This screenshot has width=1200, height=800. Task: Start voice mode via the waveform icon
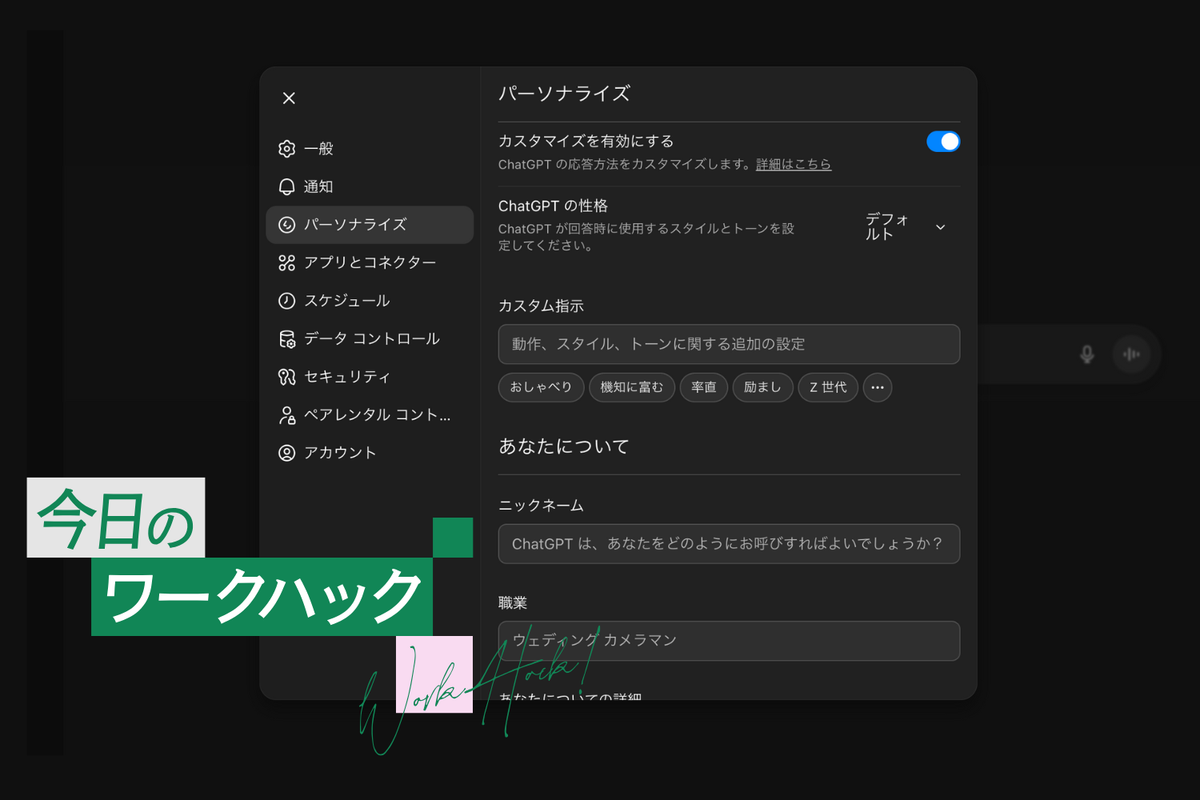click(x=1133, y=355)
